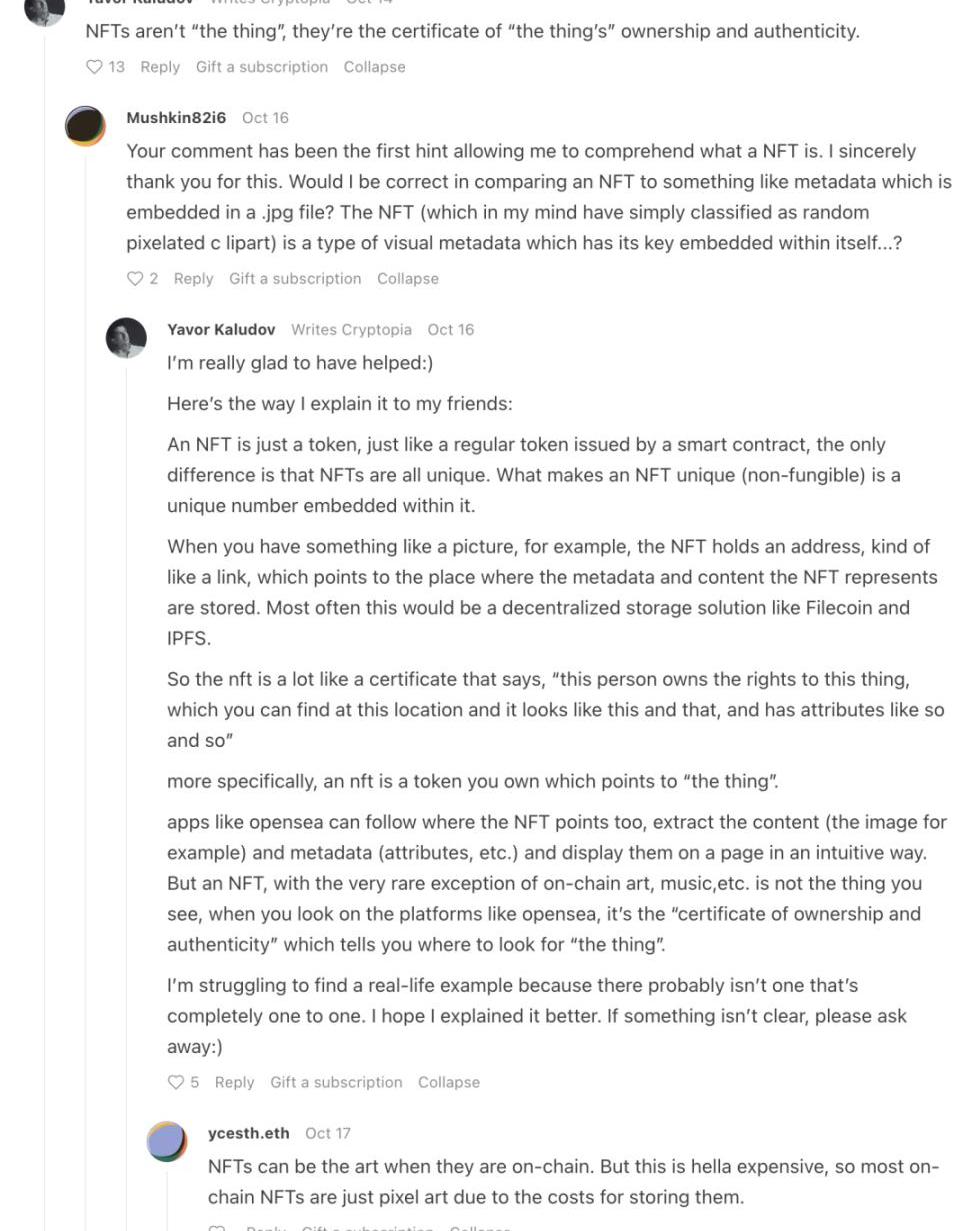Image resolution: width=972 pixels, height=1231 pixels.
Task: Like the comment with 13 hearts
Action: 95,67
